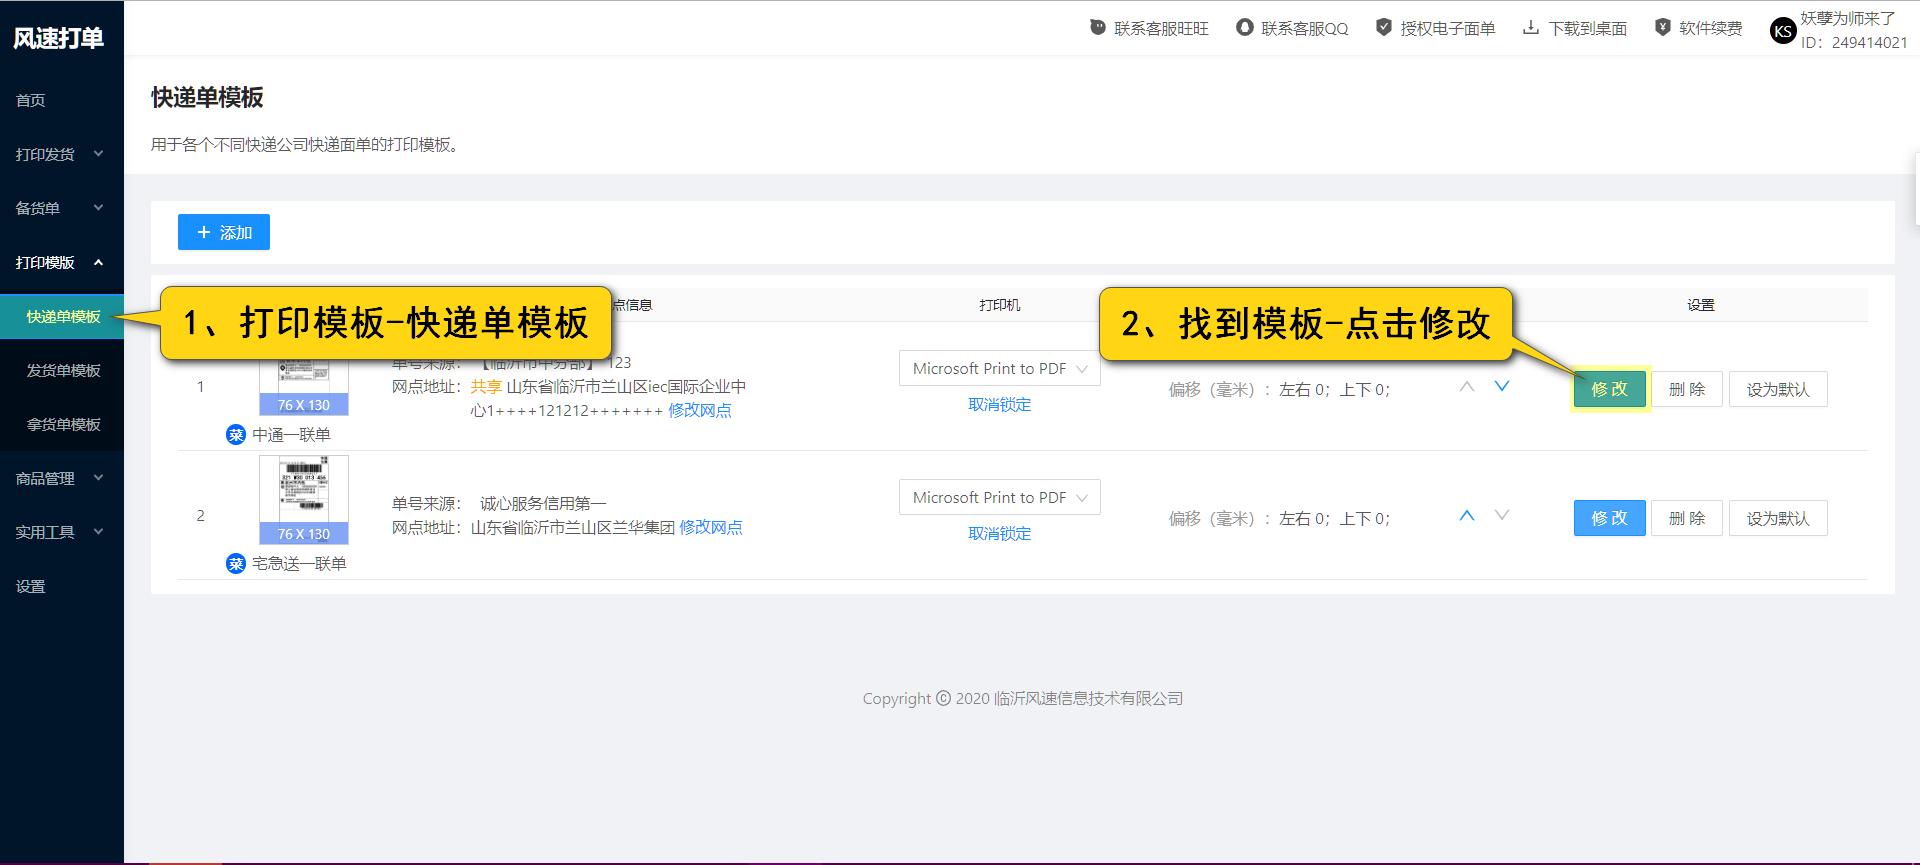
Task: Click the 菜 badge beside 宅急送一联单
Action: tap(236, 564)
